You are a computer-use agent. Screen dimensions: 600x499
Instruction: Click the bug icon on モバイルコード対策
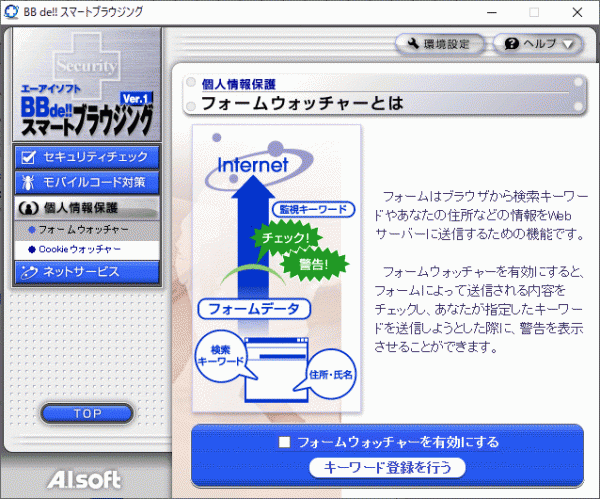tap(28, 183)
